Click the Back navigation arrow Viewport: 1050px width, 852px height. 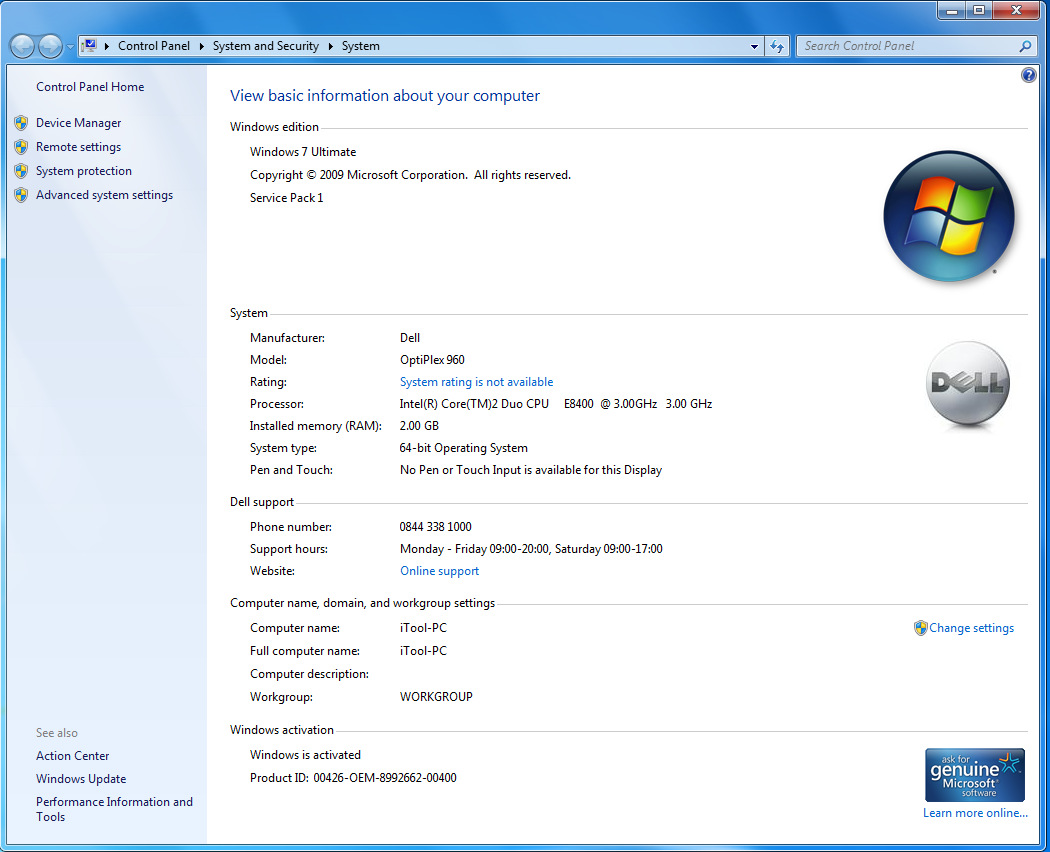tap(22, 46)
